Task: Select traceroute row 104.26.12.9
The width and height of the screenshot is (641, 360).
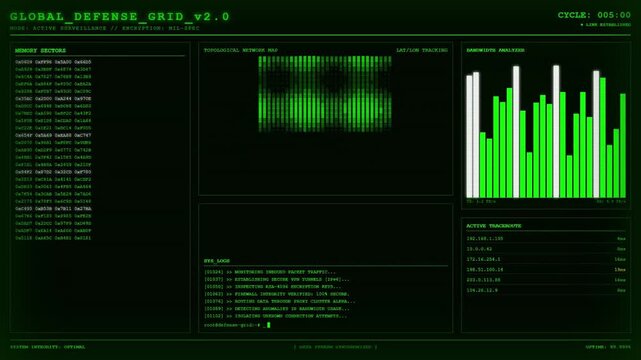Action: [546, 291]
